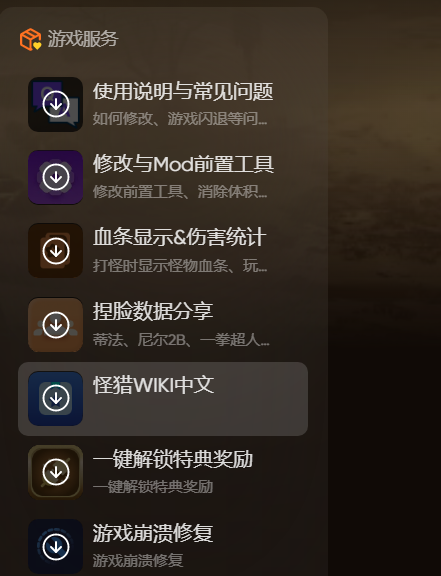This screenshot has height=576, width=441.
Task: Click the 一键解锁特典奖励 title
Action: coord(173,459)
